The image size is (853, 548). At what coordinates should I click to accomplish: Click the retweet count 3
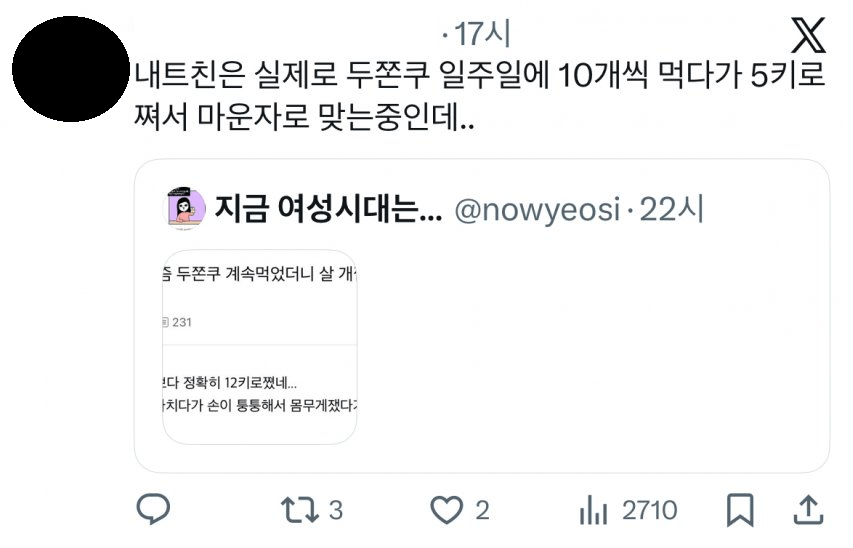pos(336,510)
